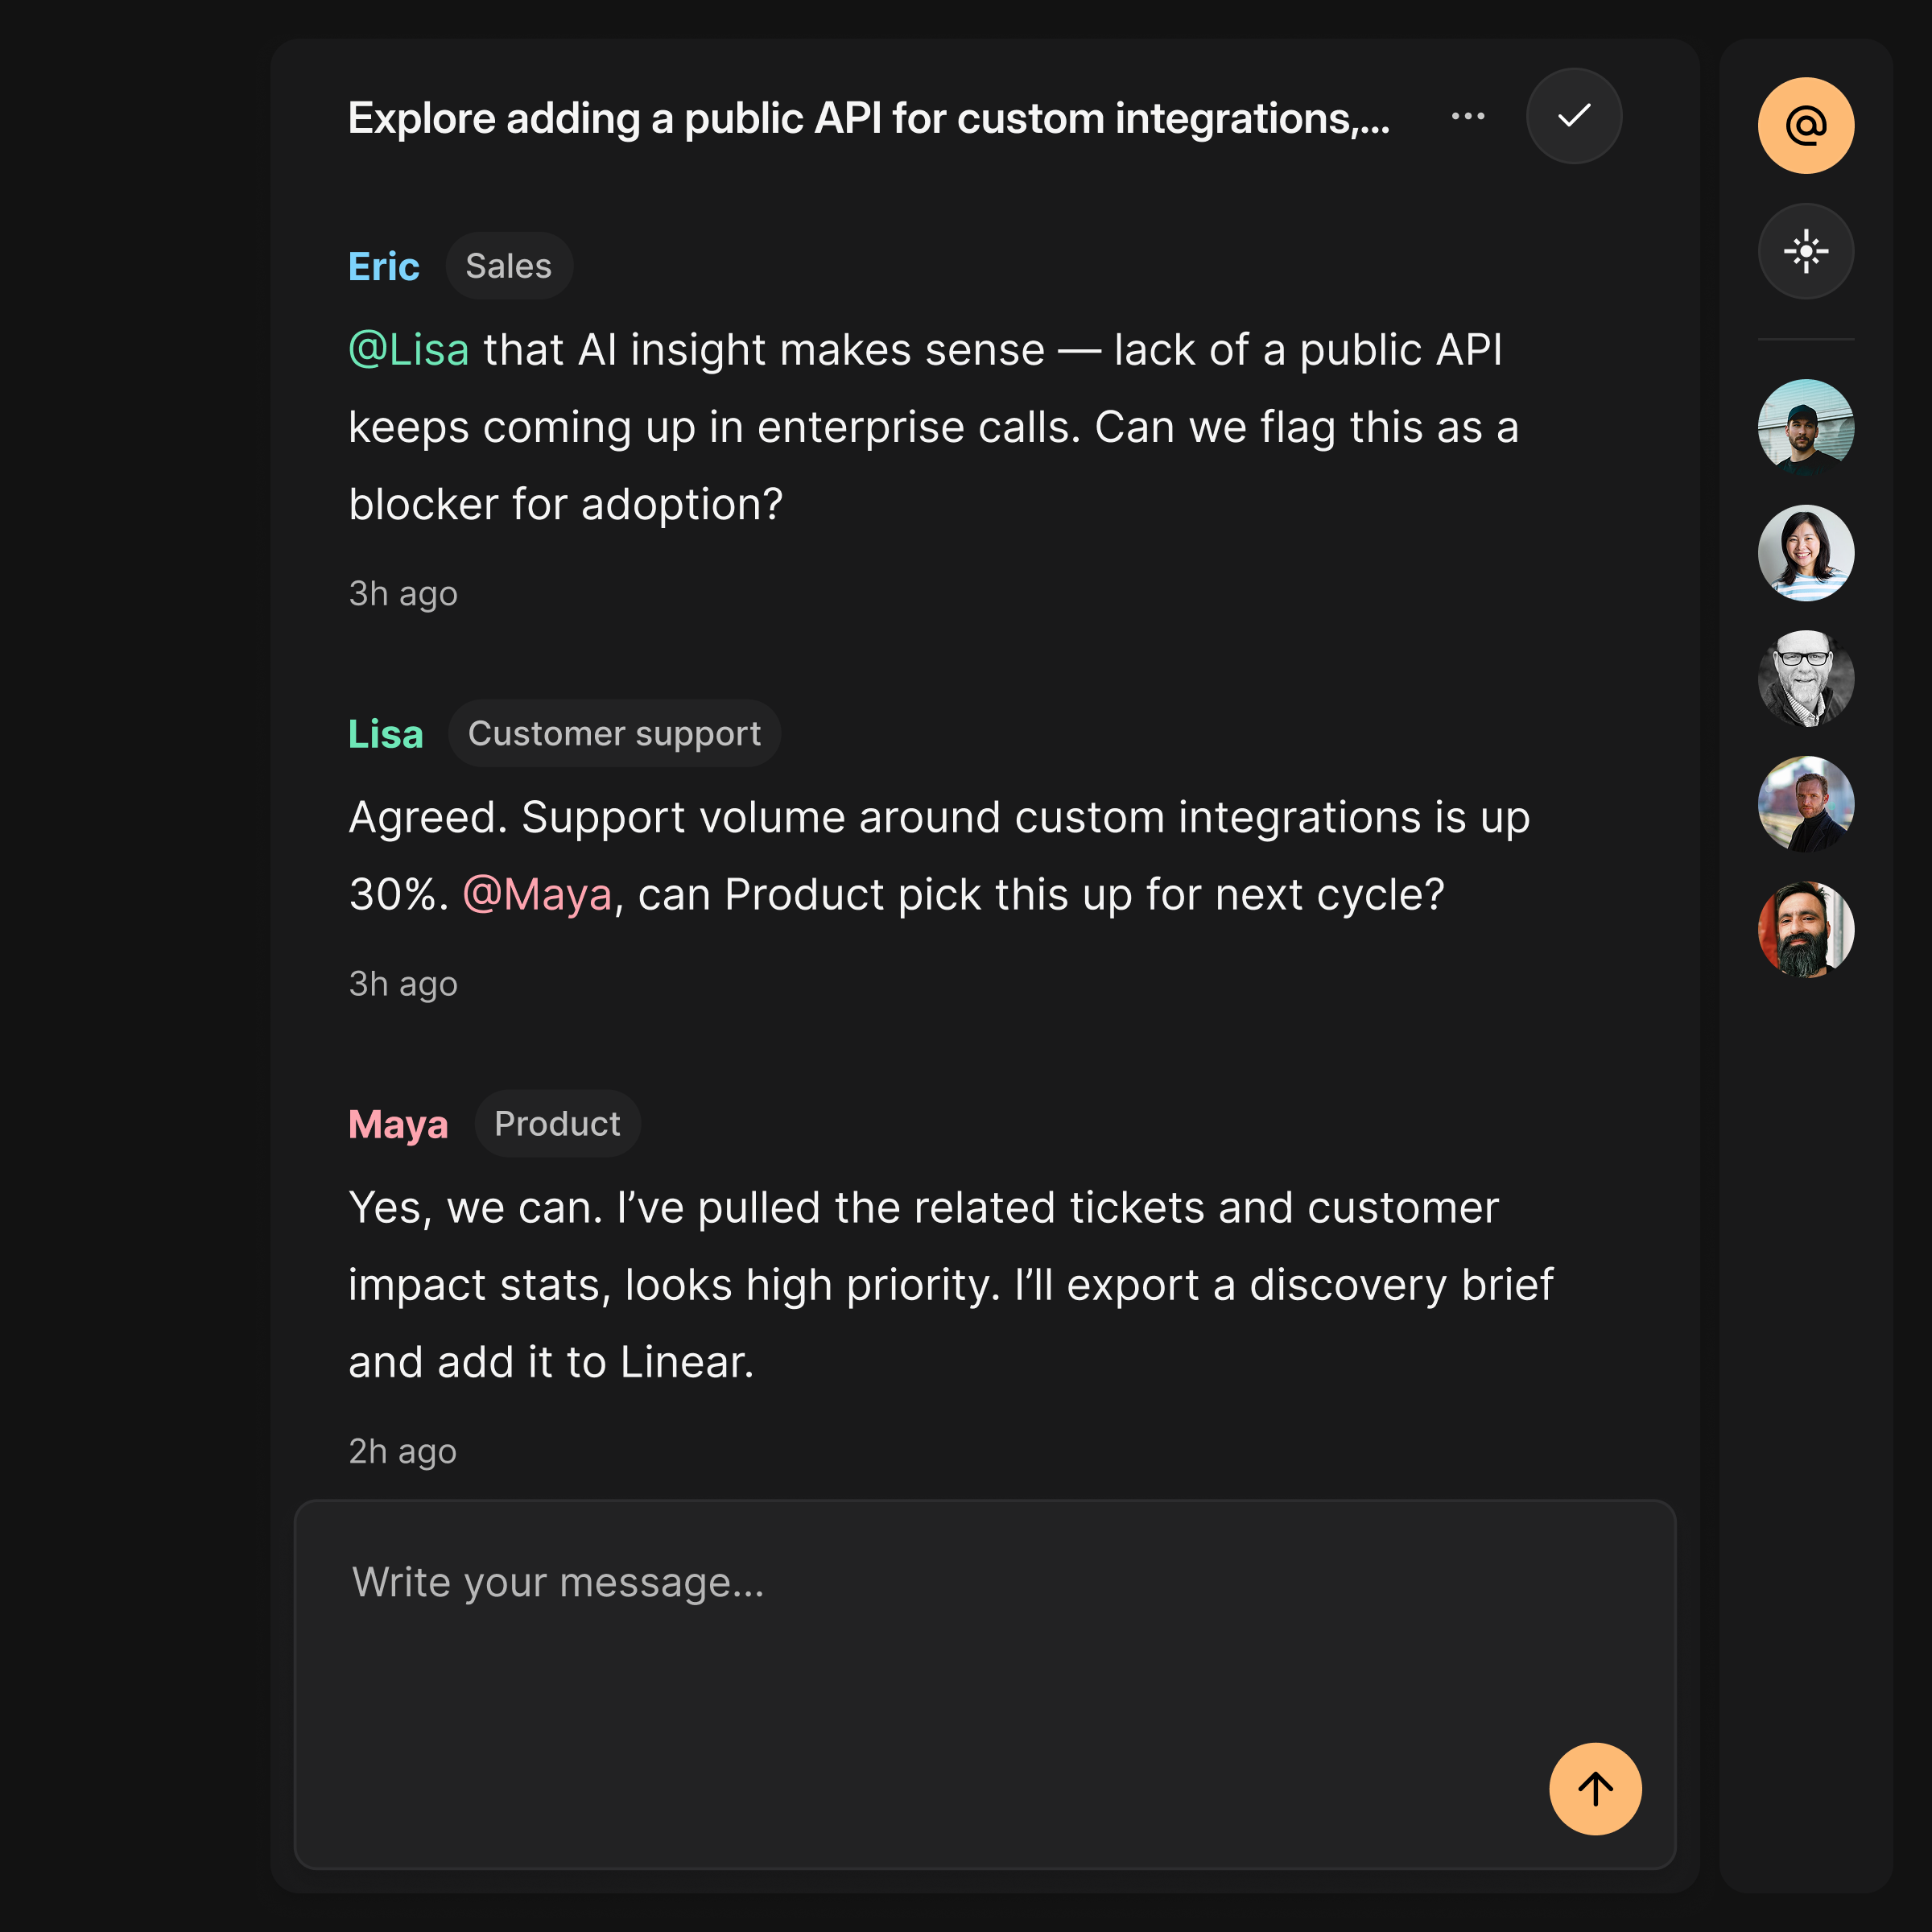
Task: Click the @Maya mention in Lisa's message
Action: pos(537,894)
